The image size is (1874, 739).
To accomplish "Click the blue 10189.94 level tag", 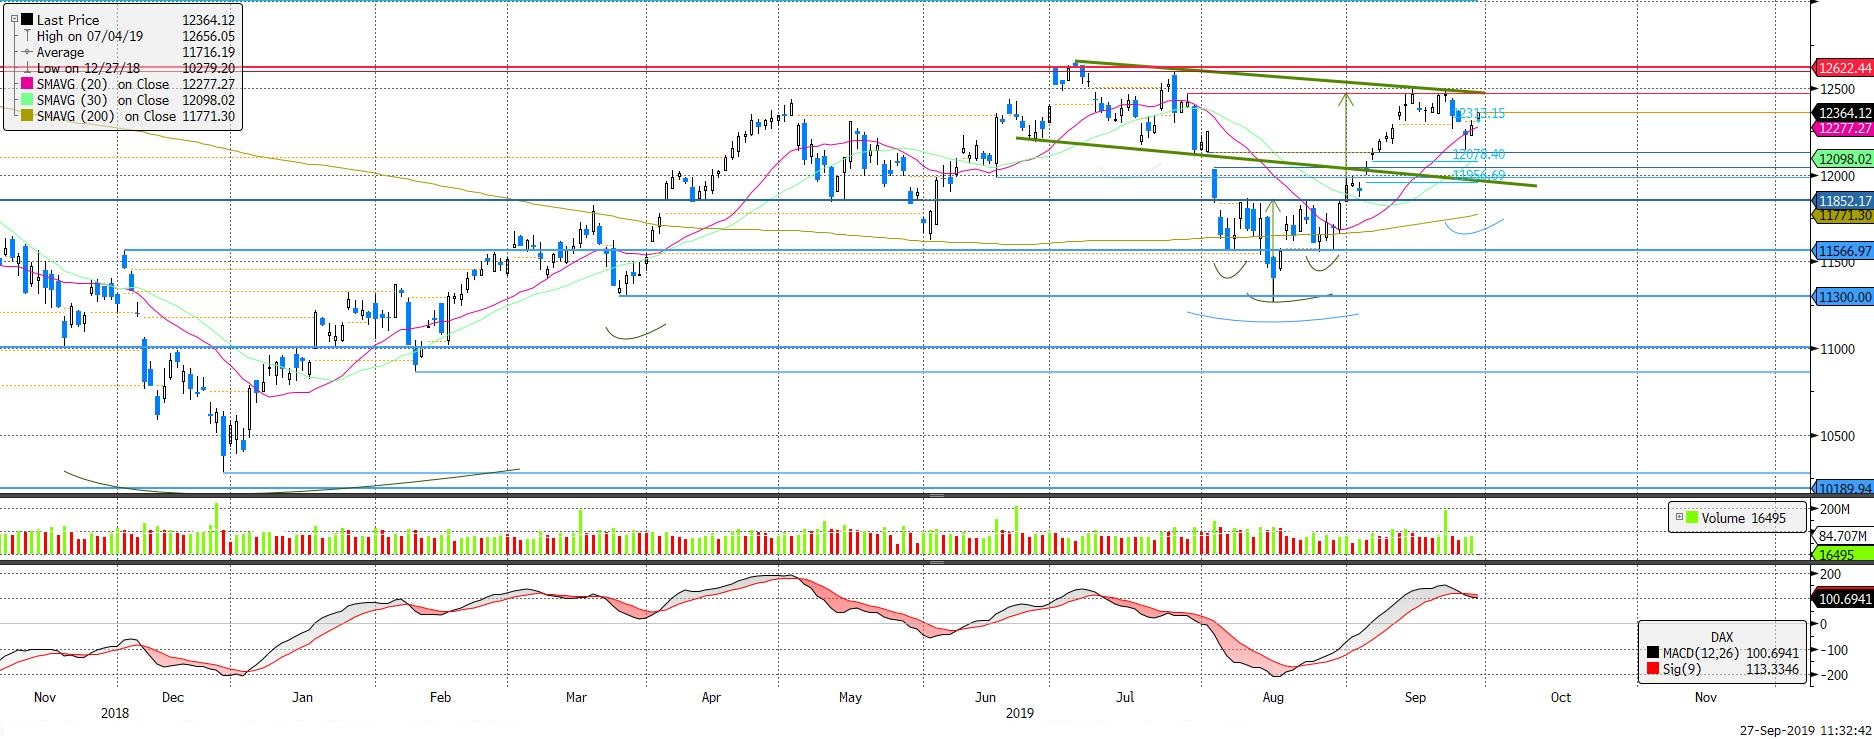I will click(1843, 488).
